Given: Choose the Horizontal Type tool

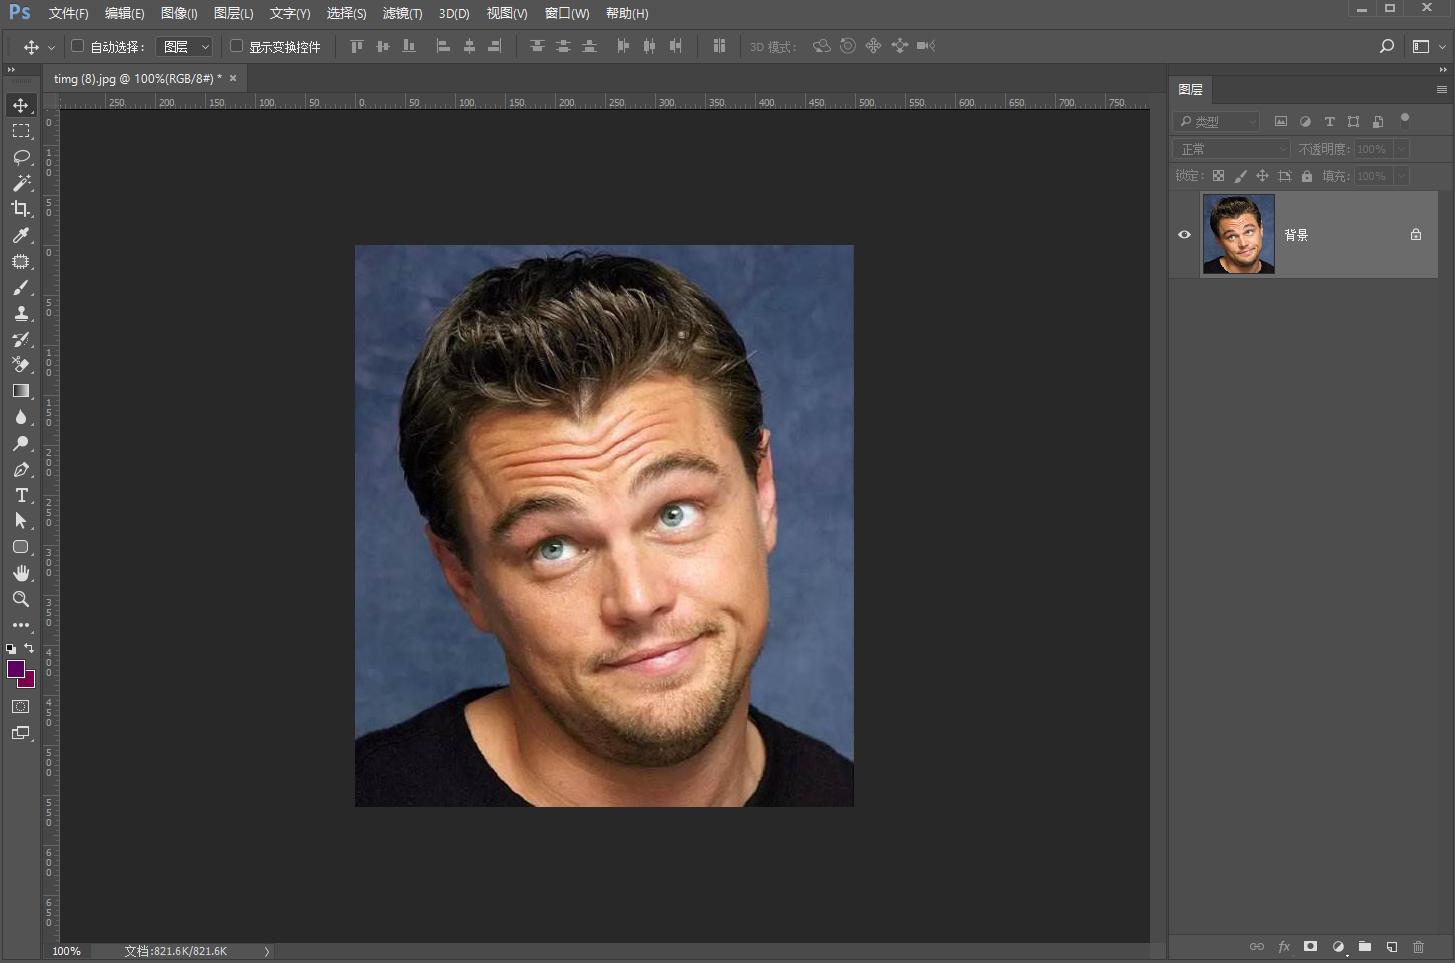Looking at the screenshot, I should point(21,495).
